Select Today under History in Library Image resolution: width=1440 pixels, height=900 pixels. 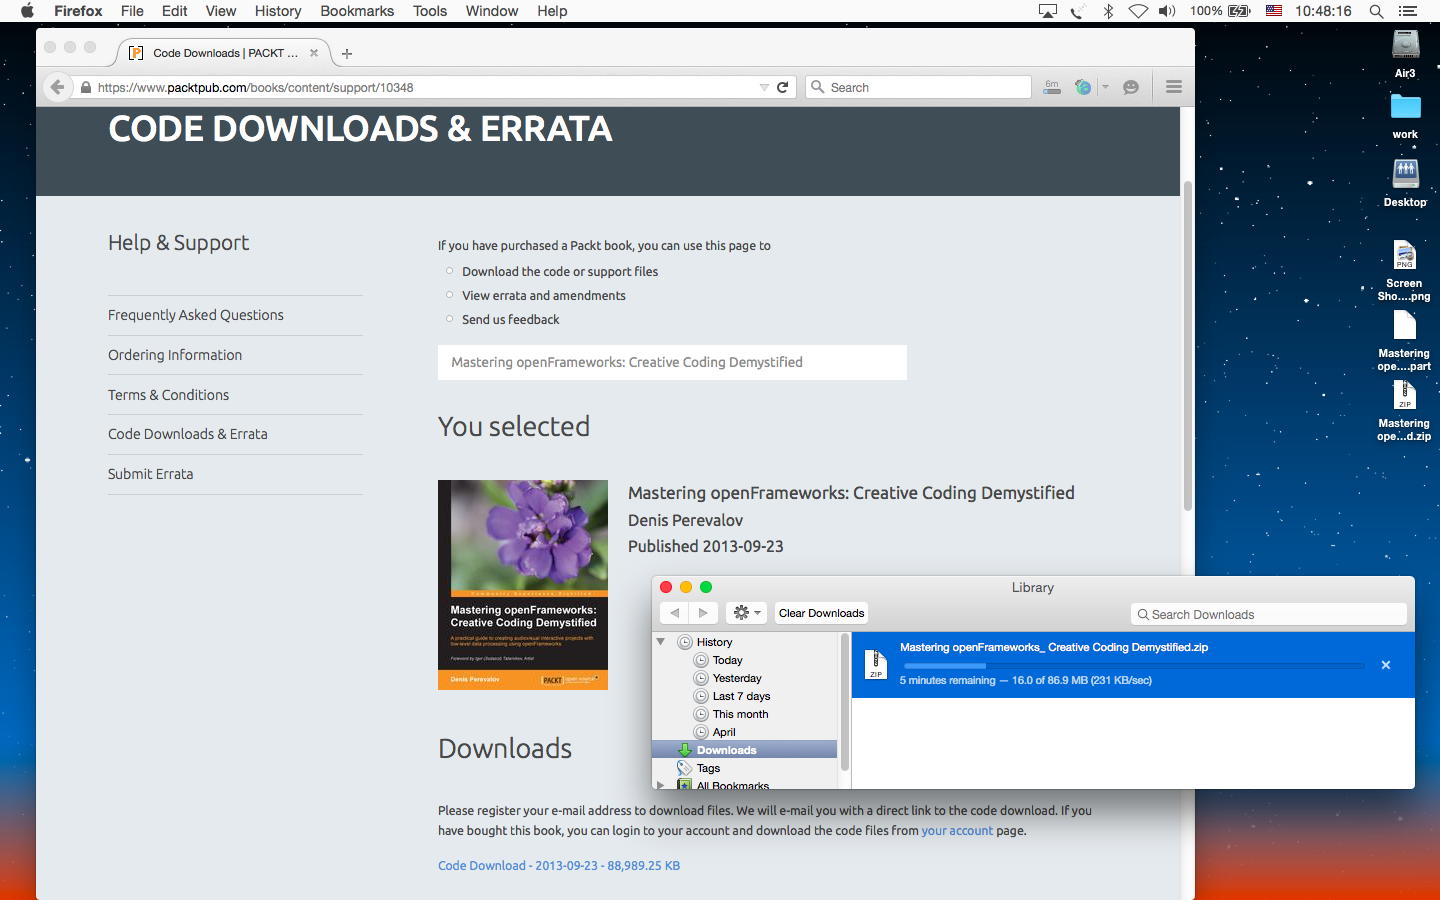727,660
